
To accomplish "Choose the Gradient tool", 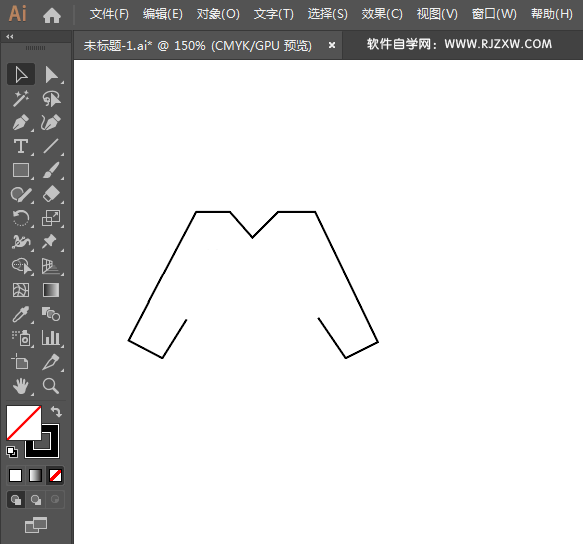I will [51, 290].
